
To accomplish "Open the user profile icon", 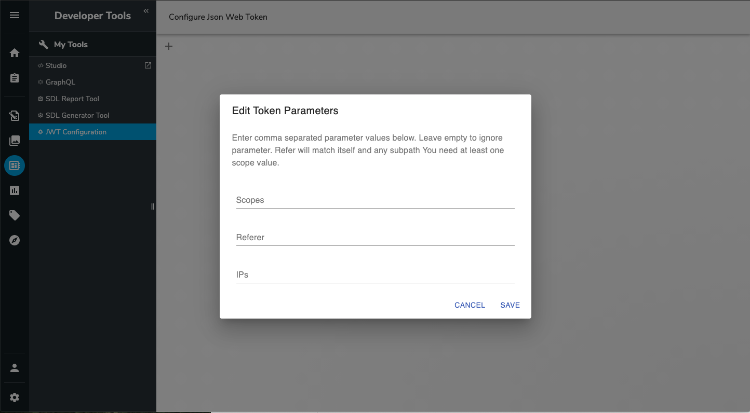I will (14, 368).
